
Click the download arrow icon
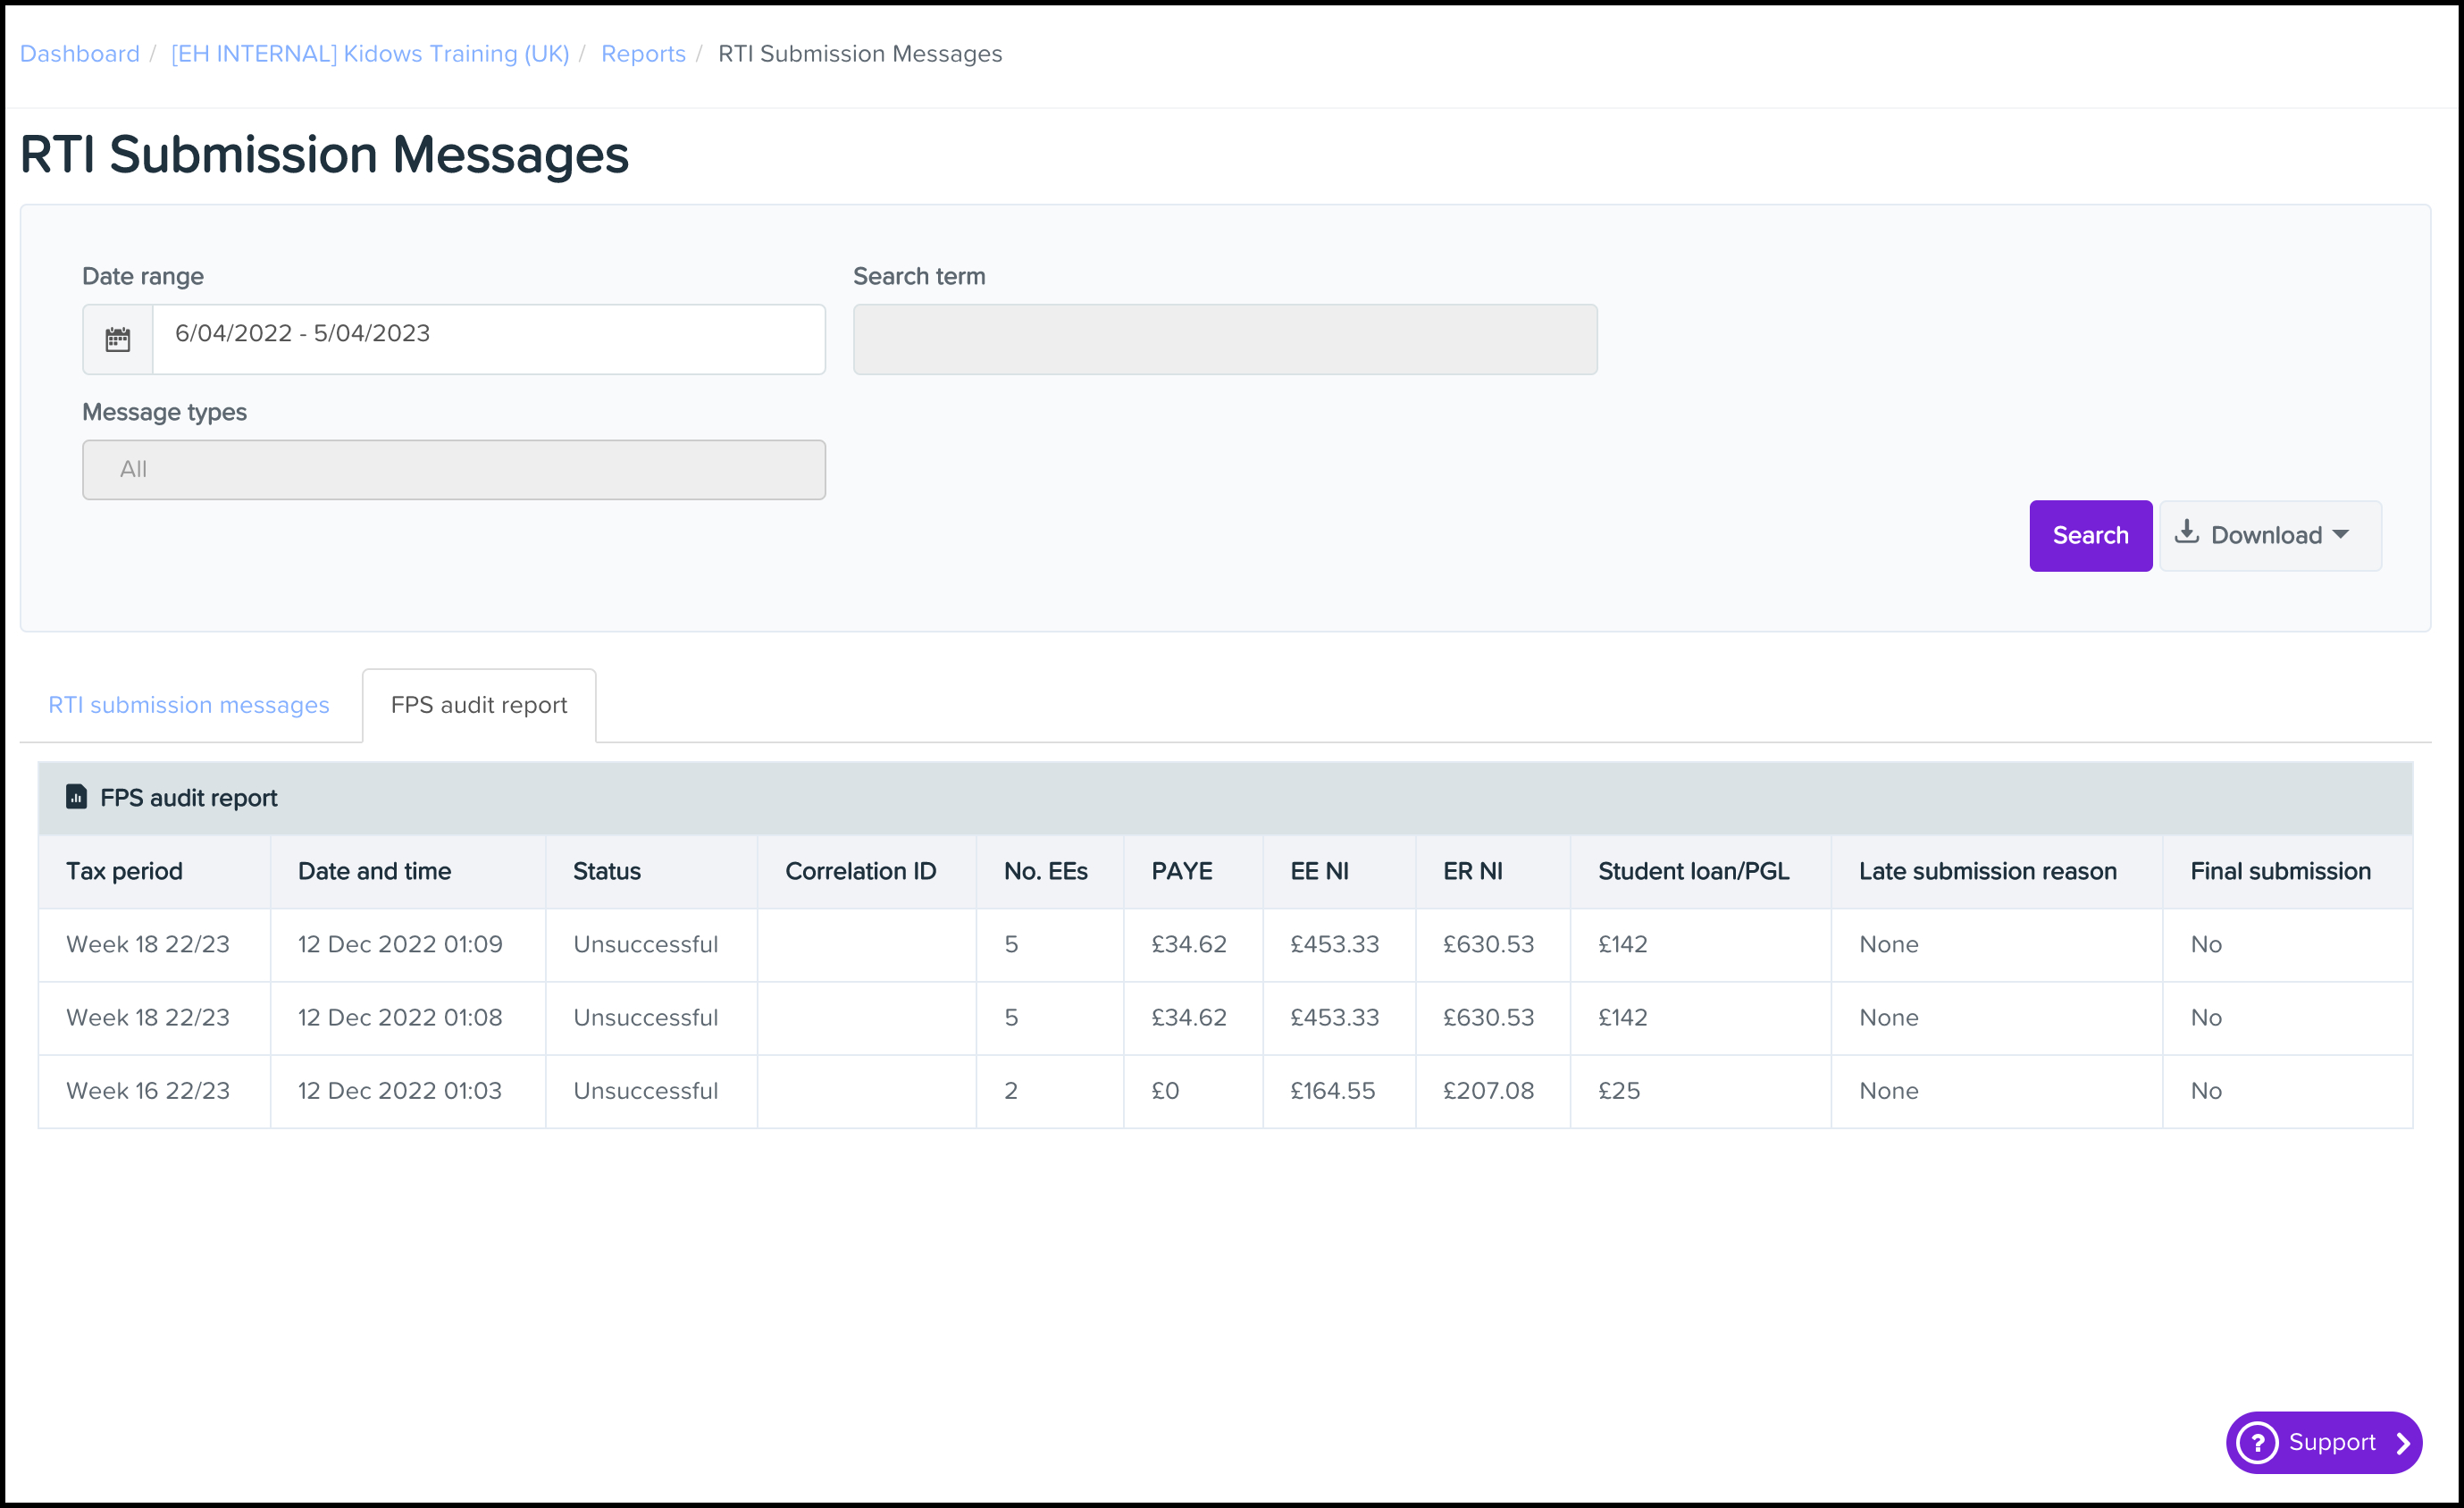click(x=2187, y=532)
